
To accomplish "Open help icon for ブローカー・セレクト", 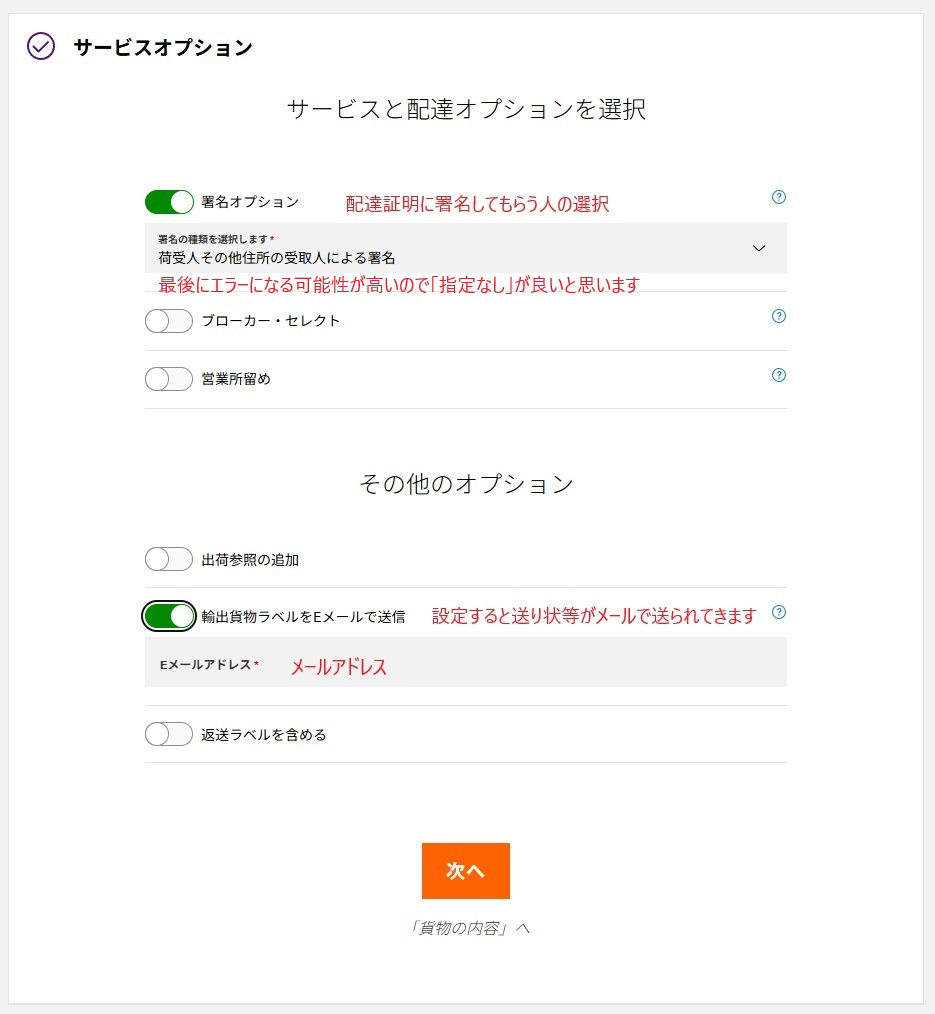I will [779, 316].
